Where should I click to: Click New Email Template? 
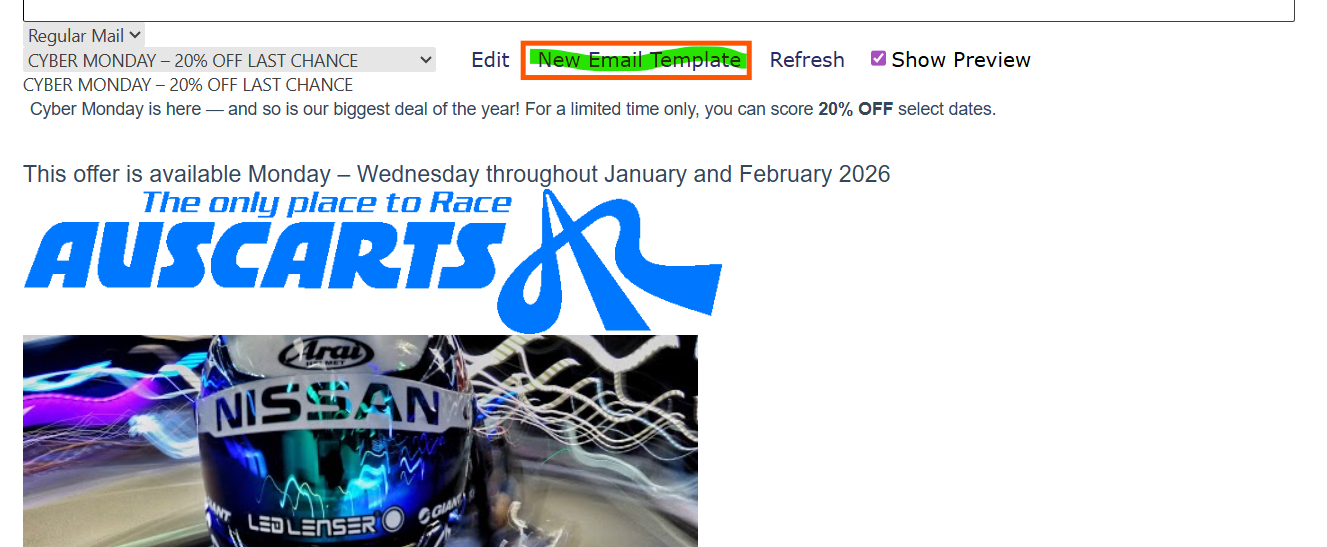(x=639, y=60)
